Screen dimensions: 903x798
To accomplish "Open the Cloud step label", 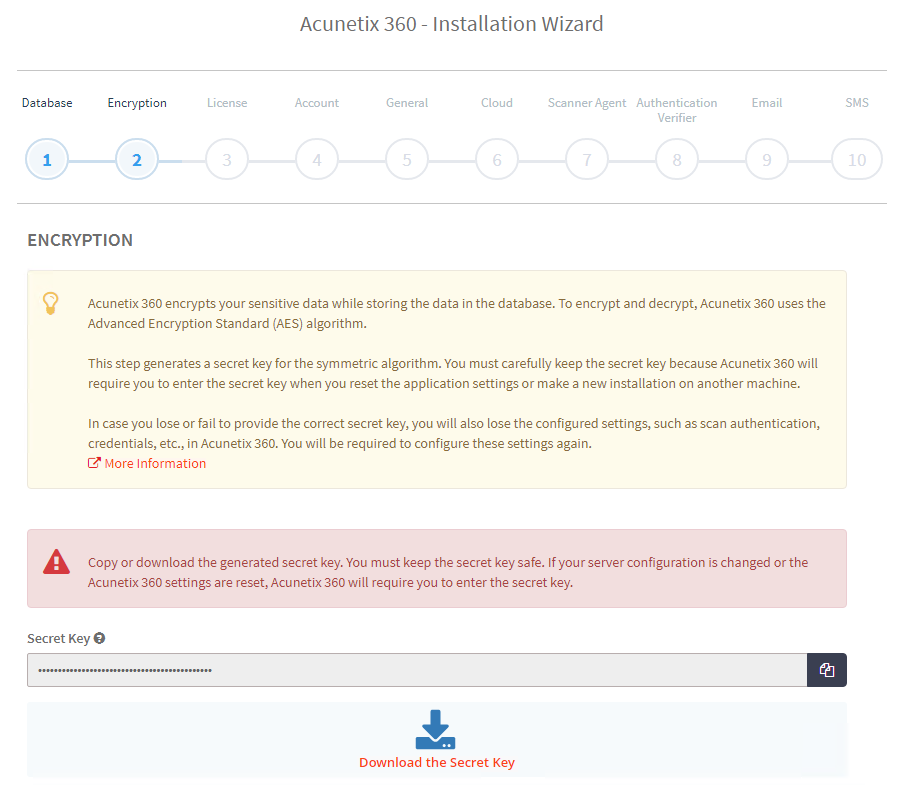I will point(497,102).
